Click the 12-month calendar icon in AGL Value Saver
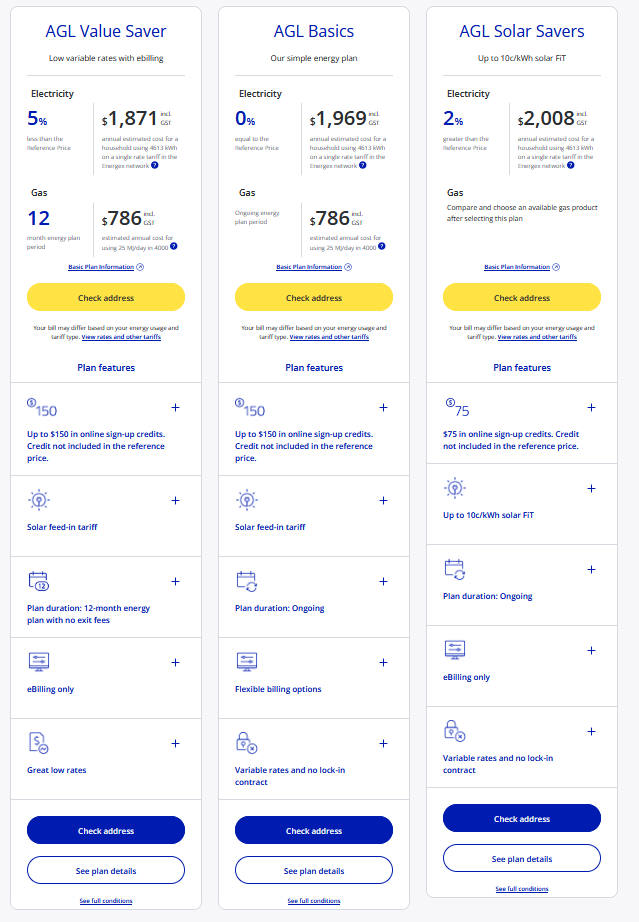 39,581
